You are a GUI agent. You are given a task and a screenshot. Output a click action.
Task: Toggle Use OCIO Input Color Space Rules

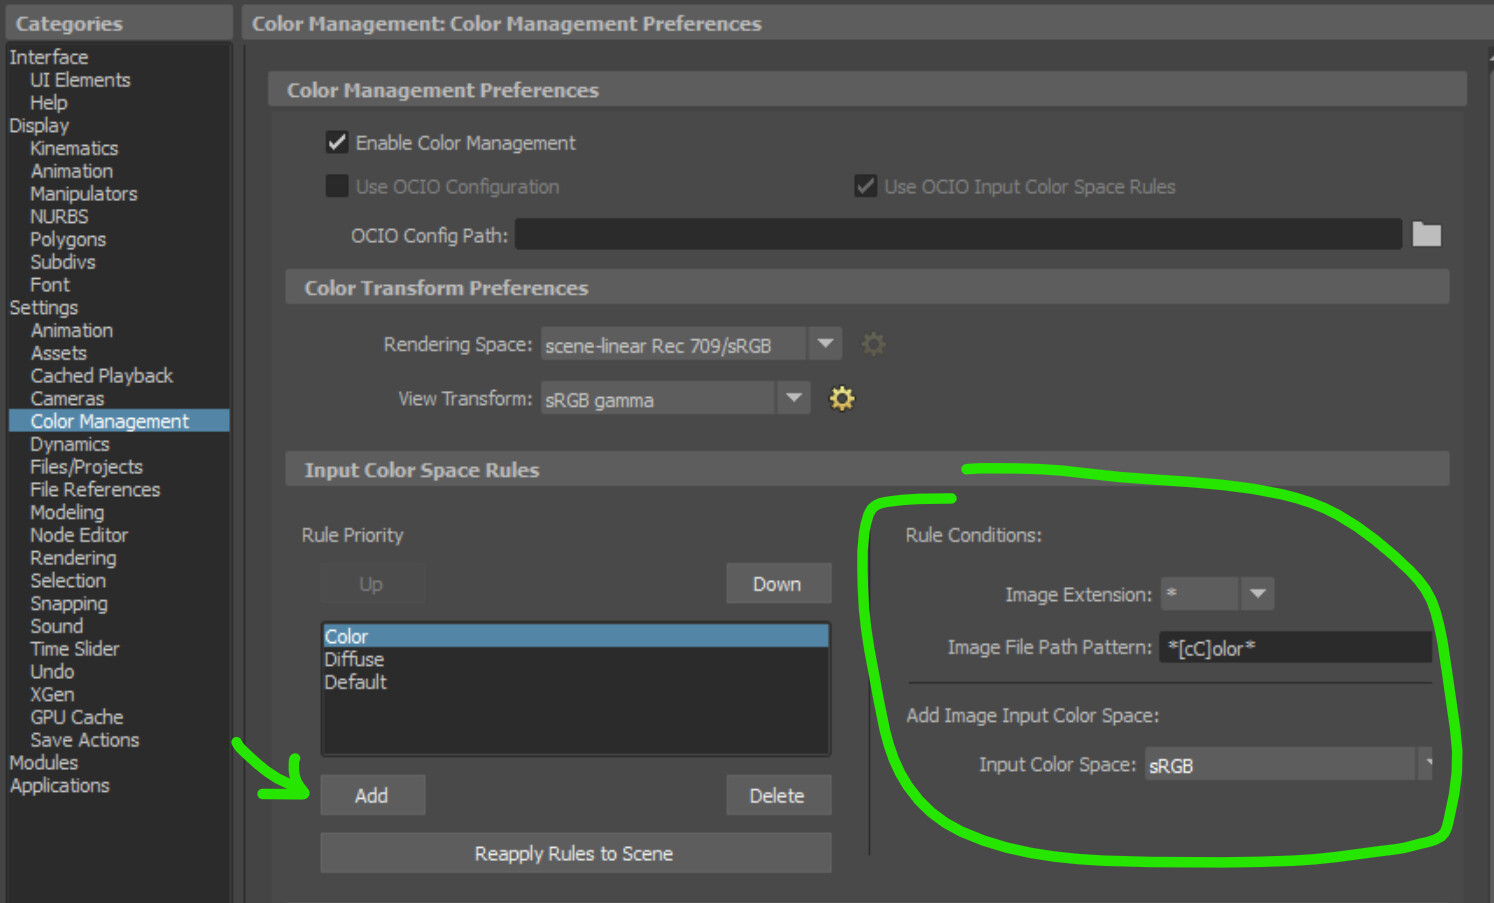(x=864, y=186)
